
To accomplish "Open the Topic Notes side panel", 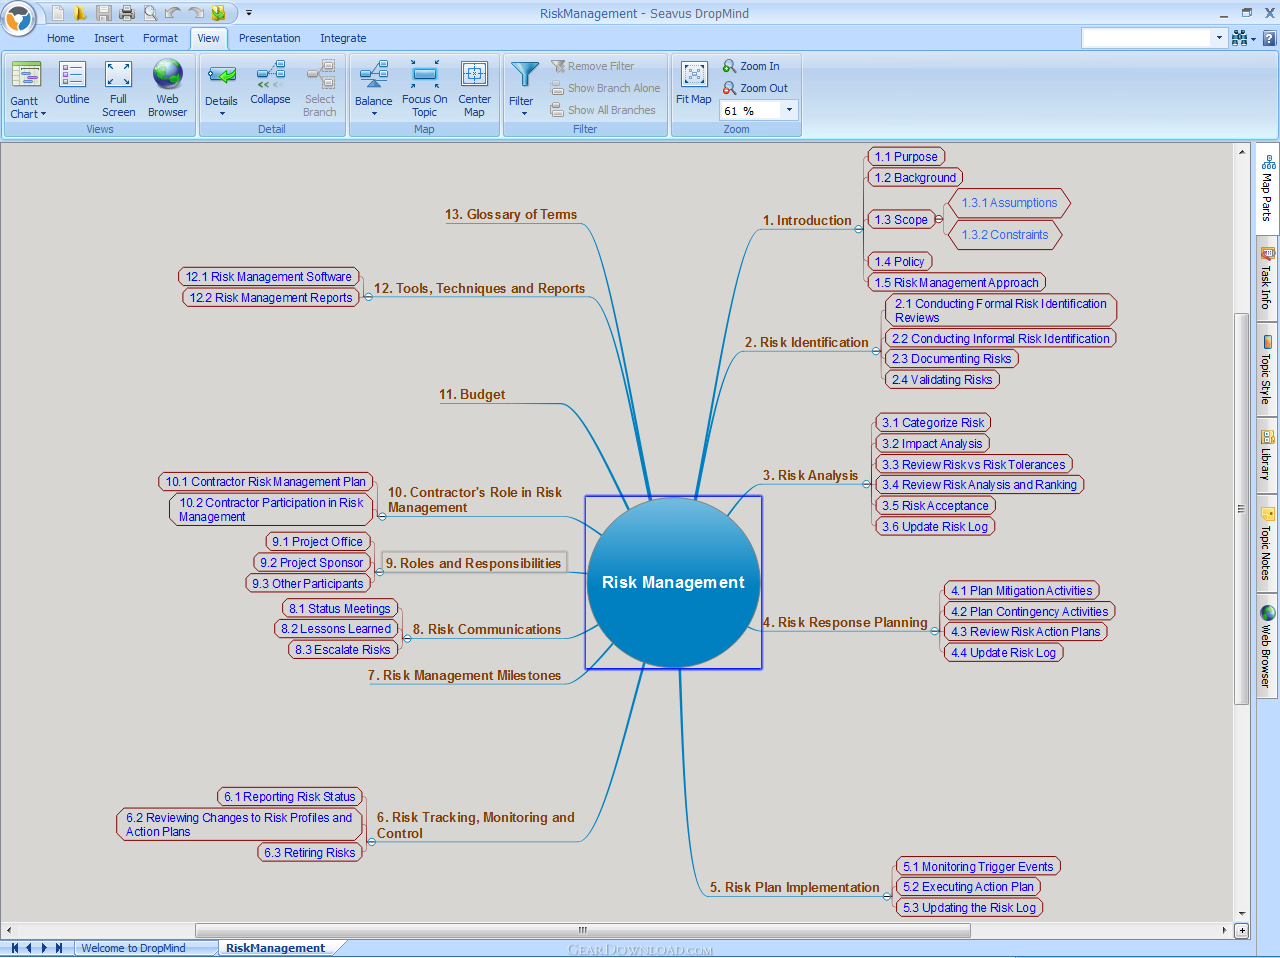I will click(x=1267, y=545).
